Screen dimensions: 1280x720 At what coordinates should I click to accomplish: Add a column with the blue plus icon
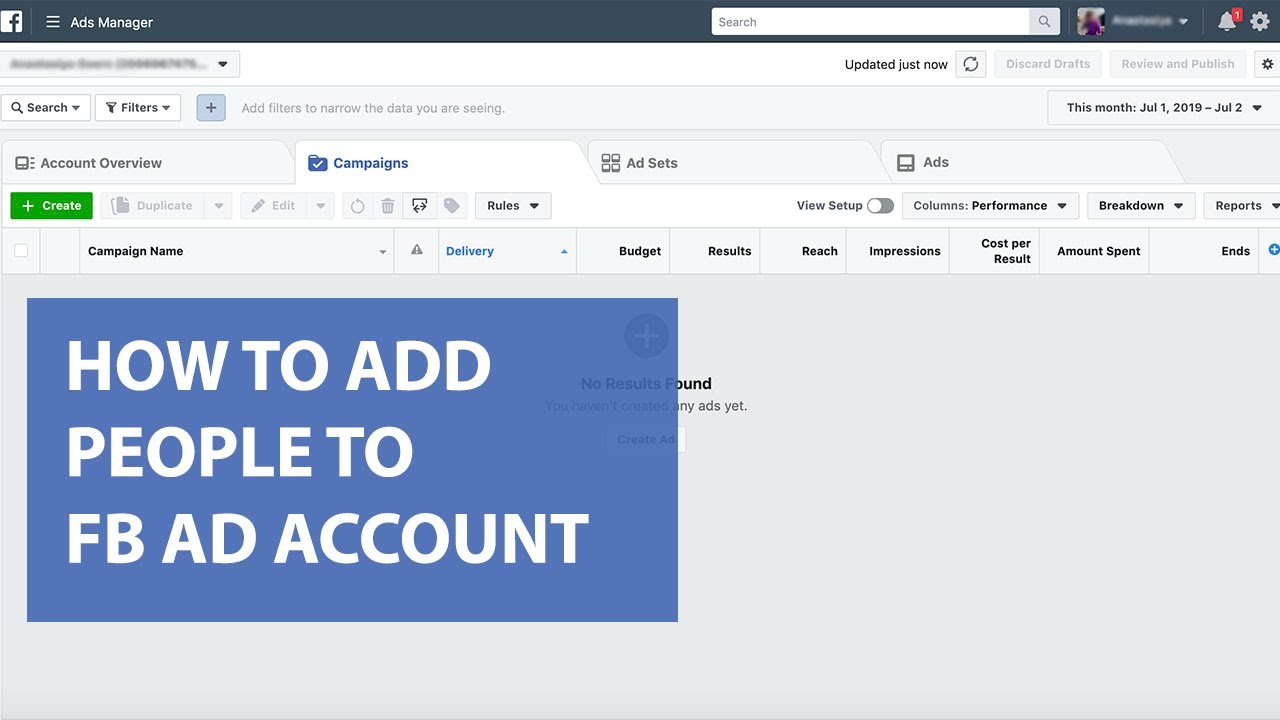[1273, 250]
